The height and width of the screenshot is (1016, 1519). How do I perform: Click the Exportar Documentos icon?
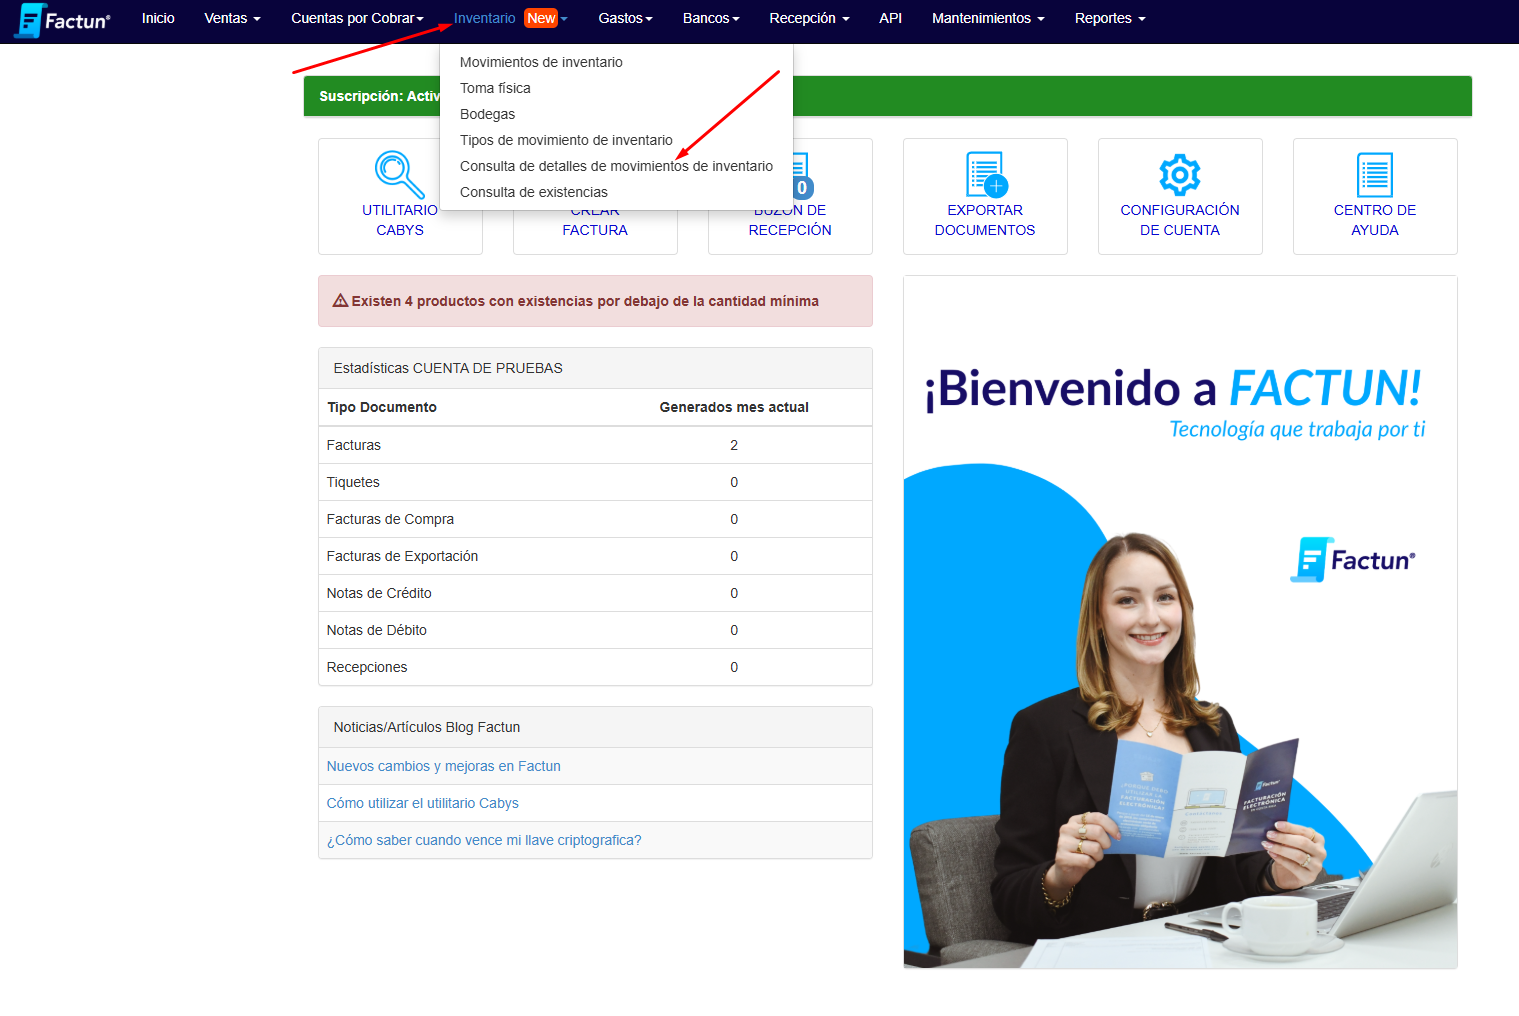[x=986, y=174]
